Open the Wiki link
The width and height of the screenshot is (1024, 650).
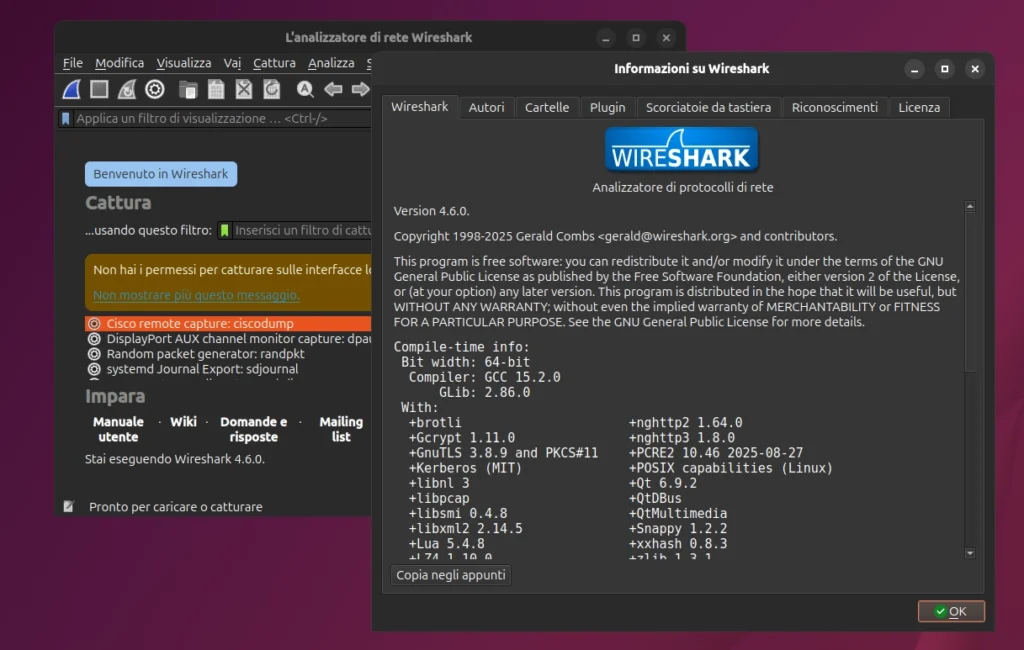pos(183,422)
